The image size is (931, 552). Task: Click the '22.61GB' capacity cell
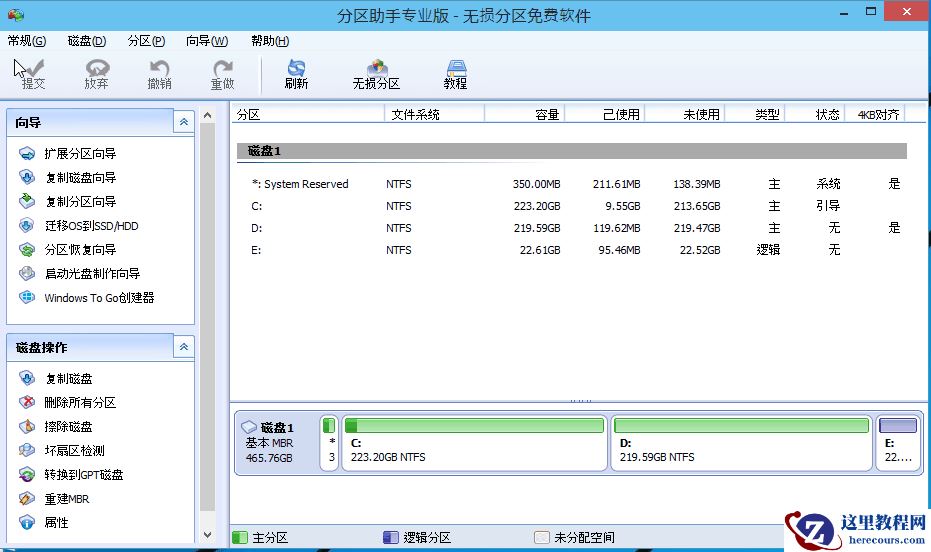click(540, 250)
